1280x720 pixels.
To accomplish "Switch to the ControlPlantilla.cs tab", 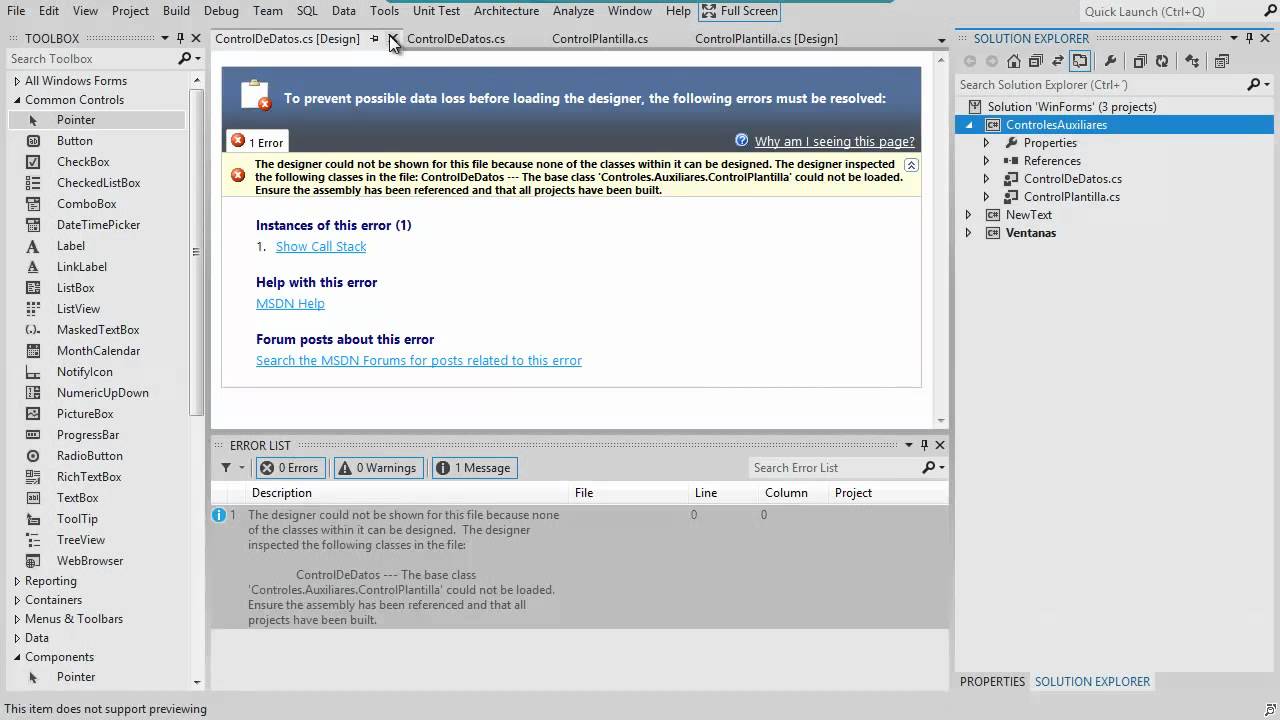I will [x=600, y=39].
